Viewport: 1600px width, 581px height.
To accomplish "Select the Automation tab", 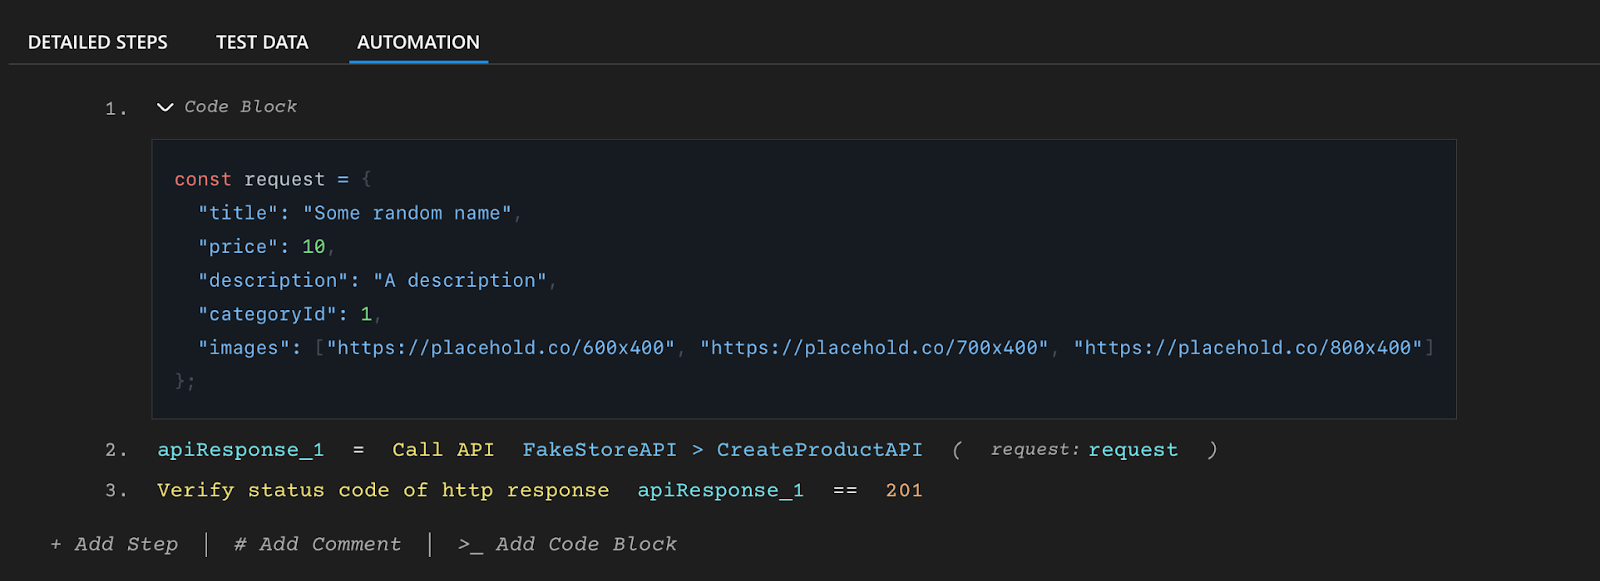I will tap(418, 42).
